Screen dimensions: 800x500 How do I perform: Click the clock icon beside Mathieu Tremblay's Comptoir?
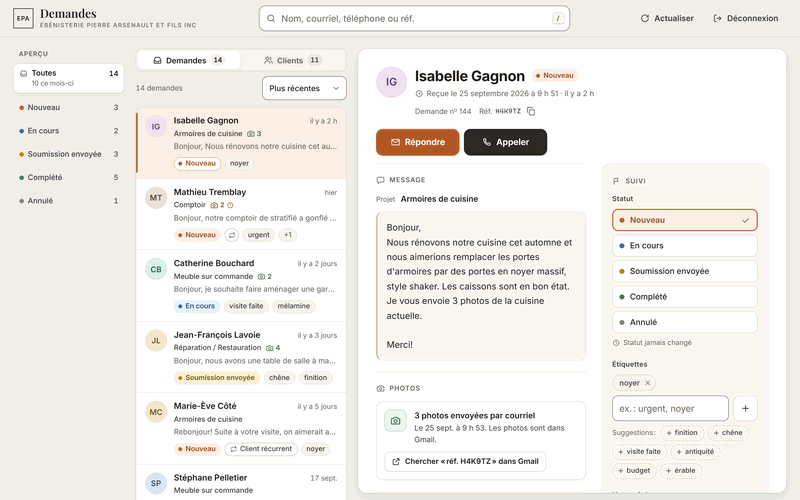pos(230,205)
